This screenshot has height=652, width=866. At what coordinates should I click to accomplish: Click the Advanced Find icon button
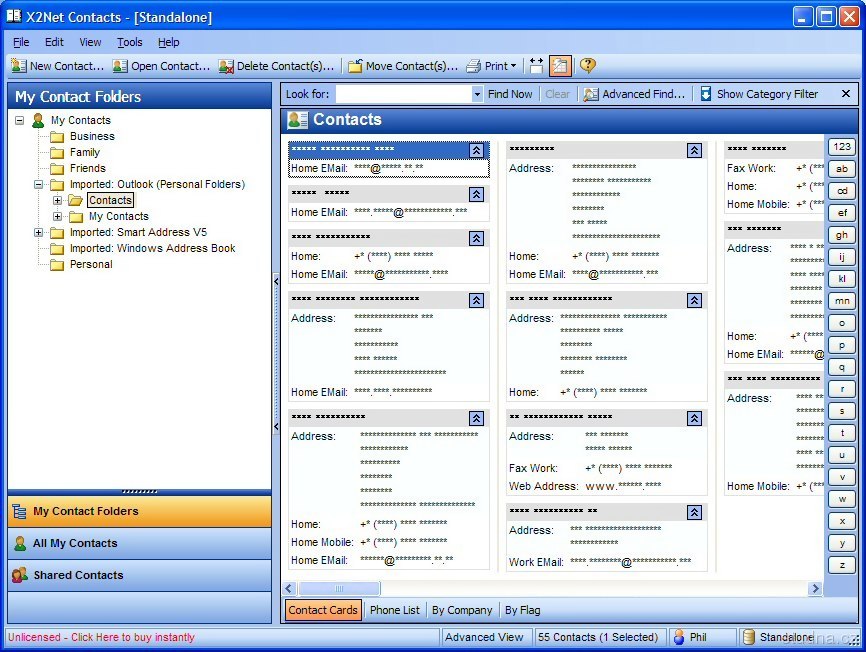click(x=591, y=94)
